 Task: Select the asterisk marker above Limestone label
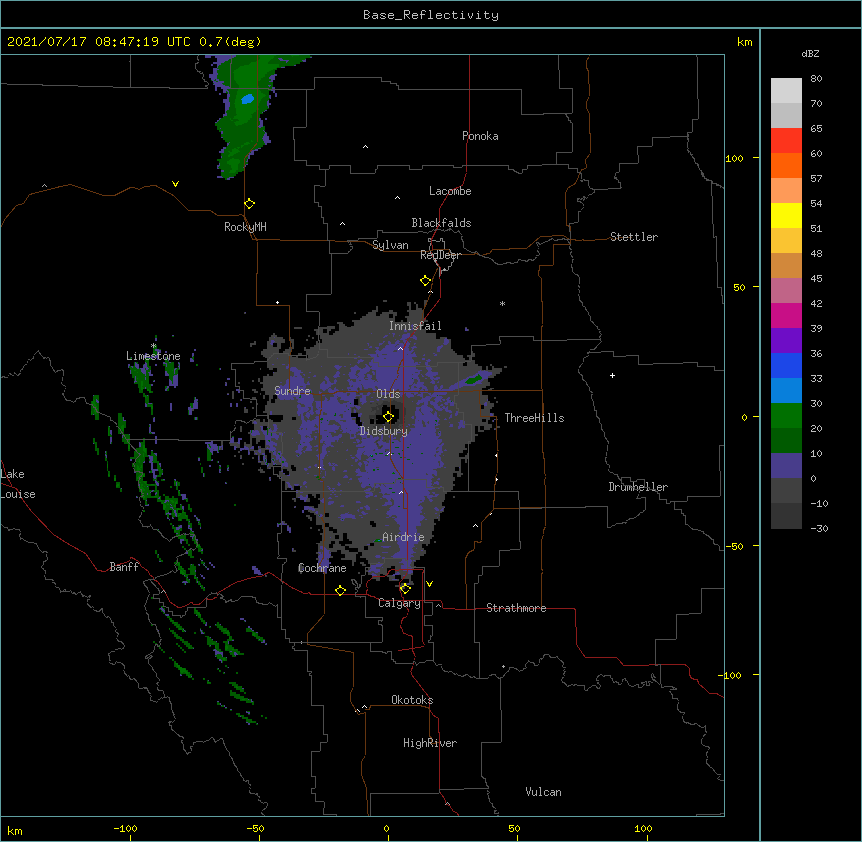pos(154,346)
